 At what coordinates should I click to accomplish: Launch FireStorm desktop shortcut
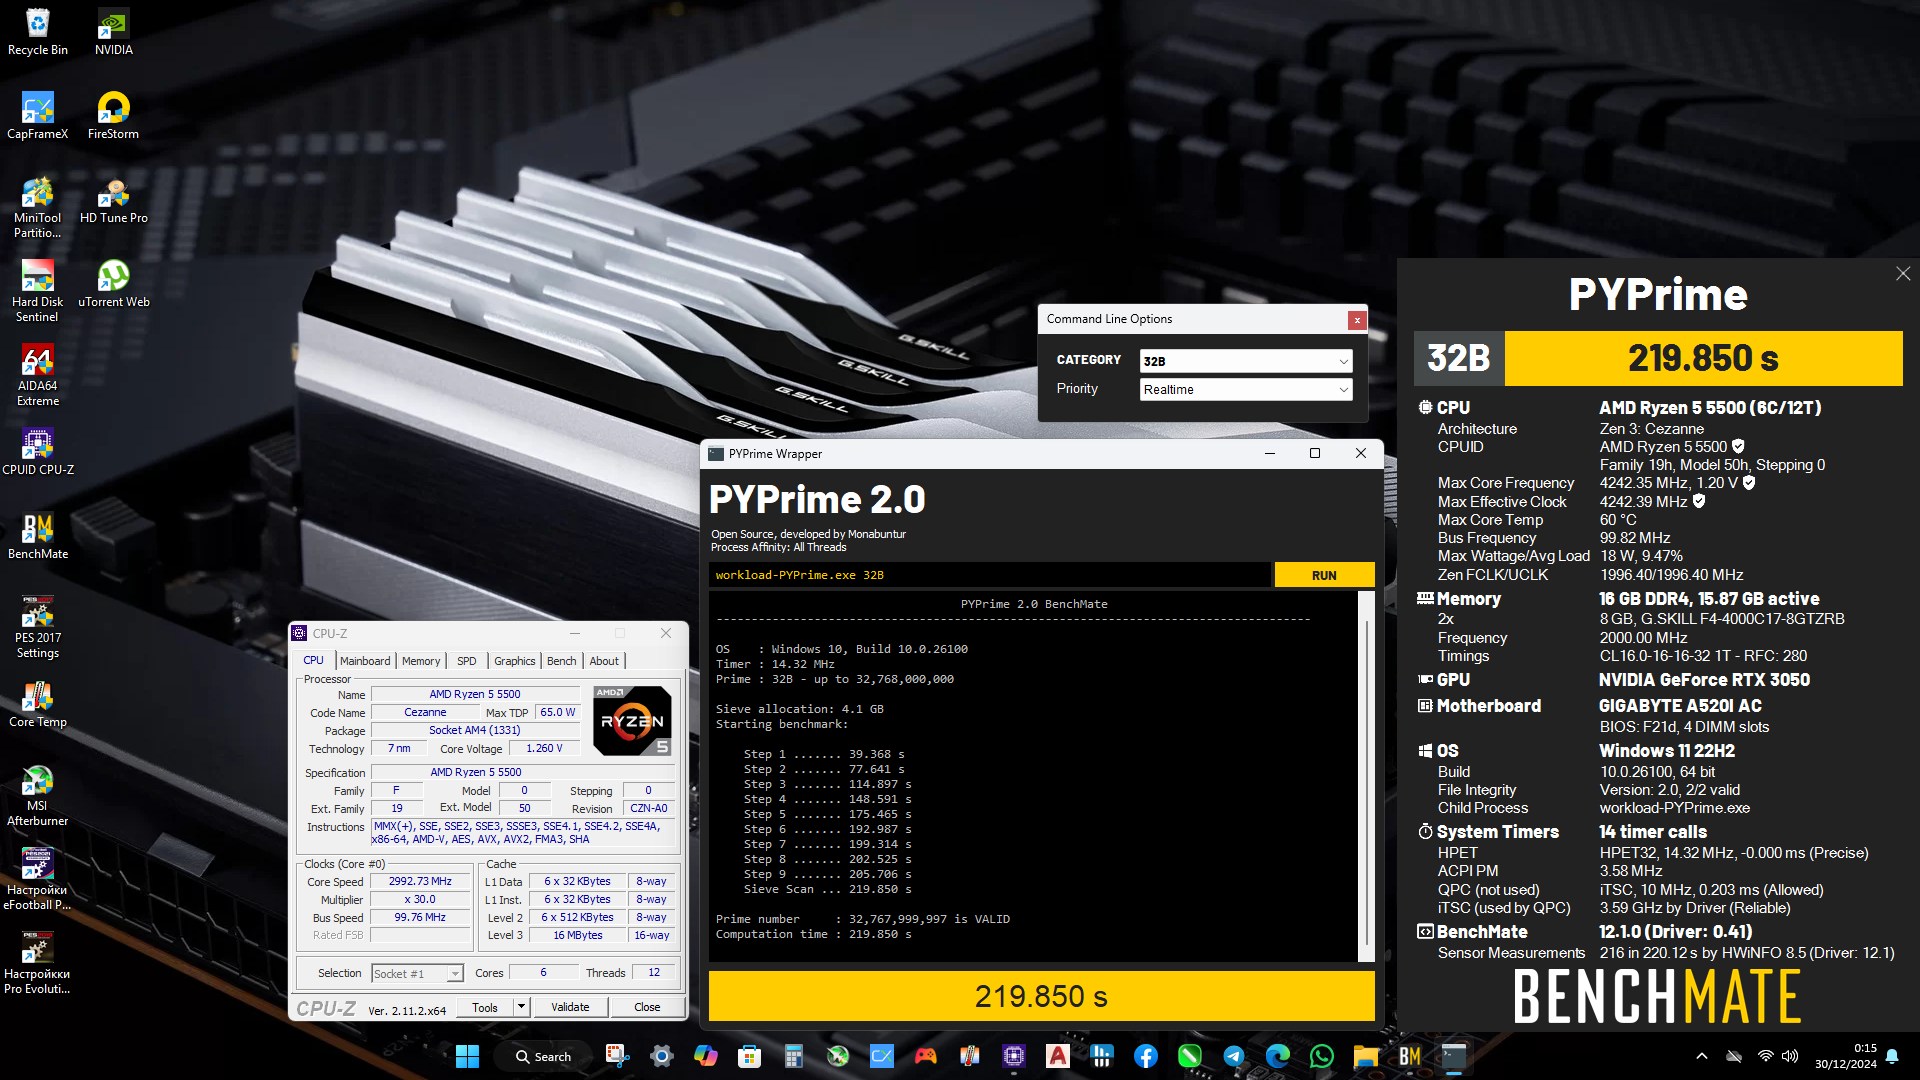(x=113, y=116)
